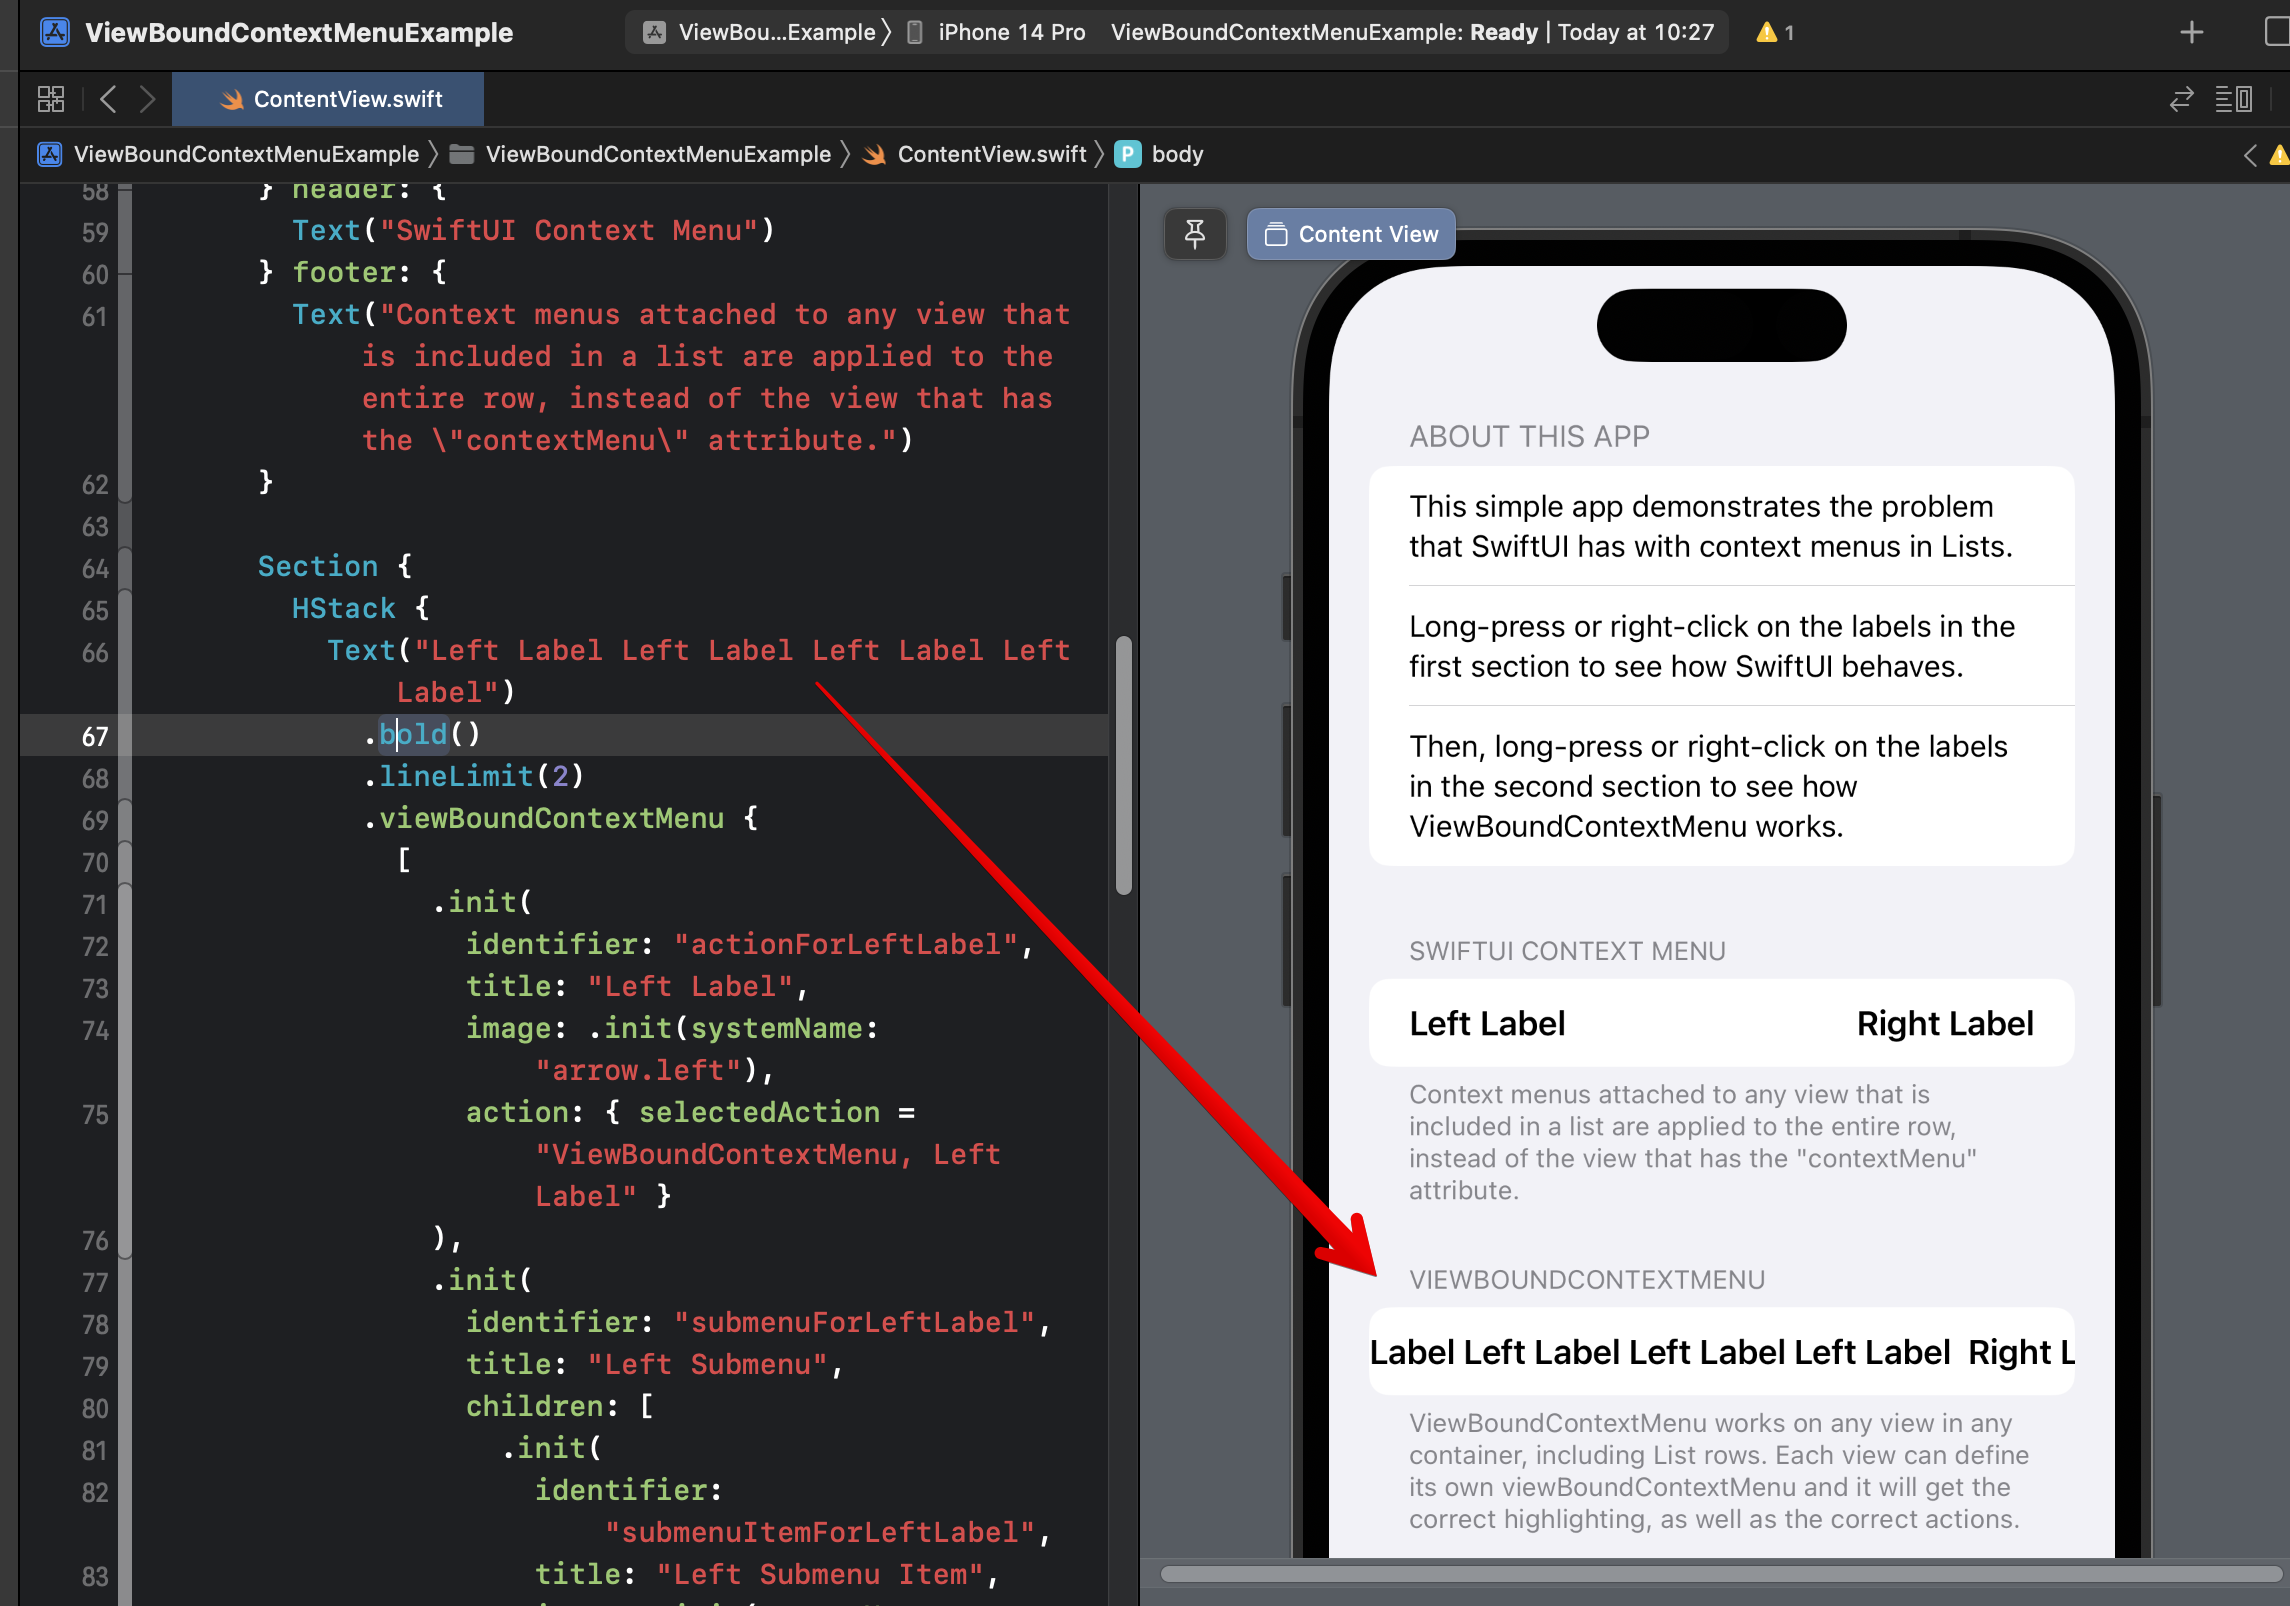Click the "This simple app demonstrates" row

[1721, 526]
